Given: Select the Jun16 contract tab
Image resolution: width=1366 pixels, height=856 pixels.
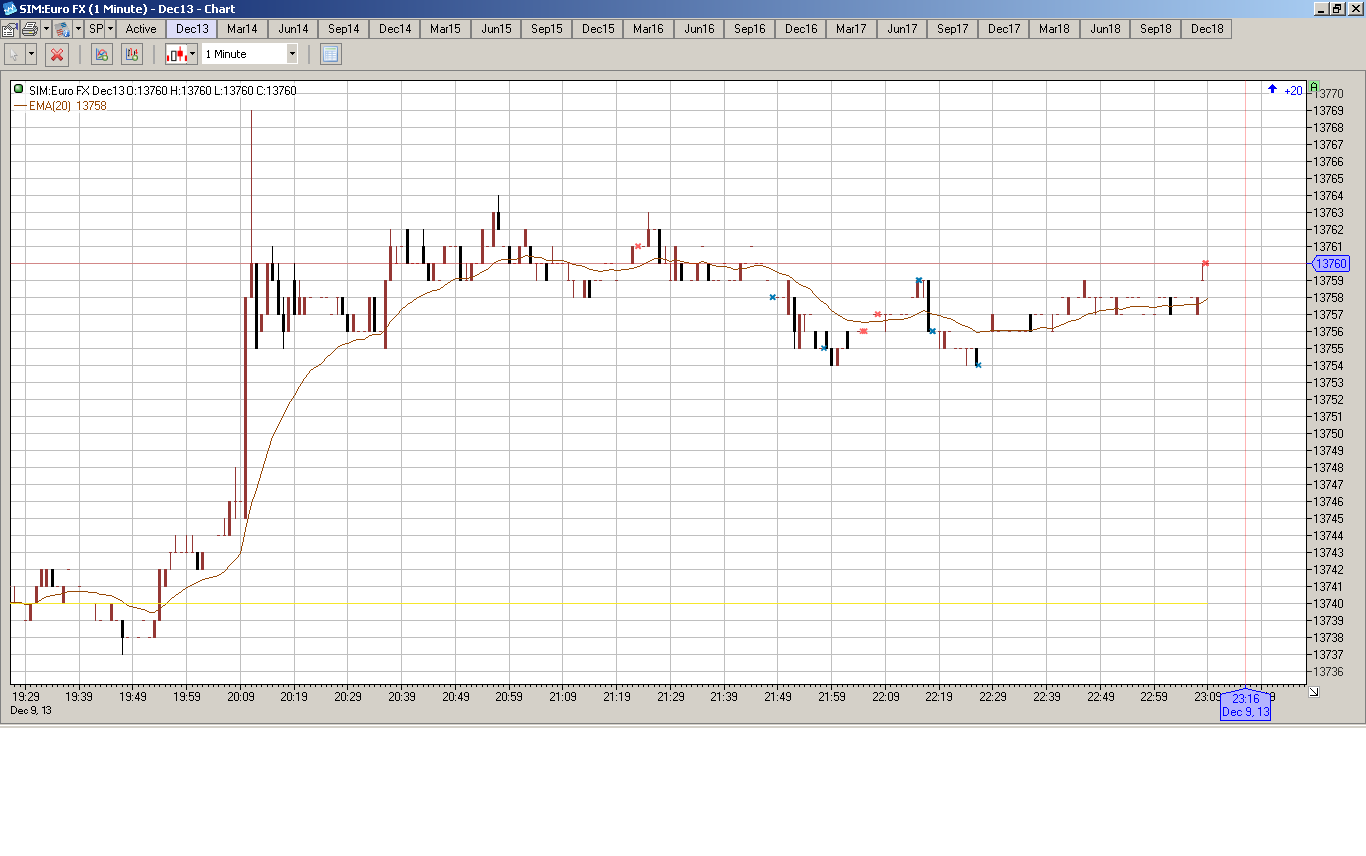Looking at the screenshot, I should [x=699, y=29].
